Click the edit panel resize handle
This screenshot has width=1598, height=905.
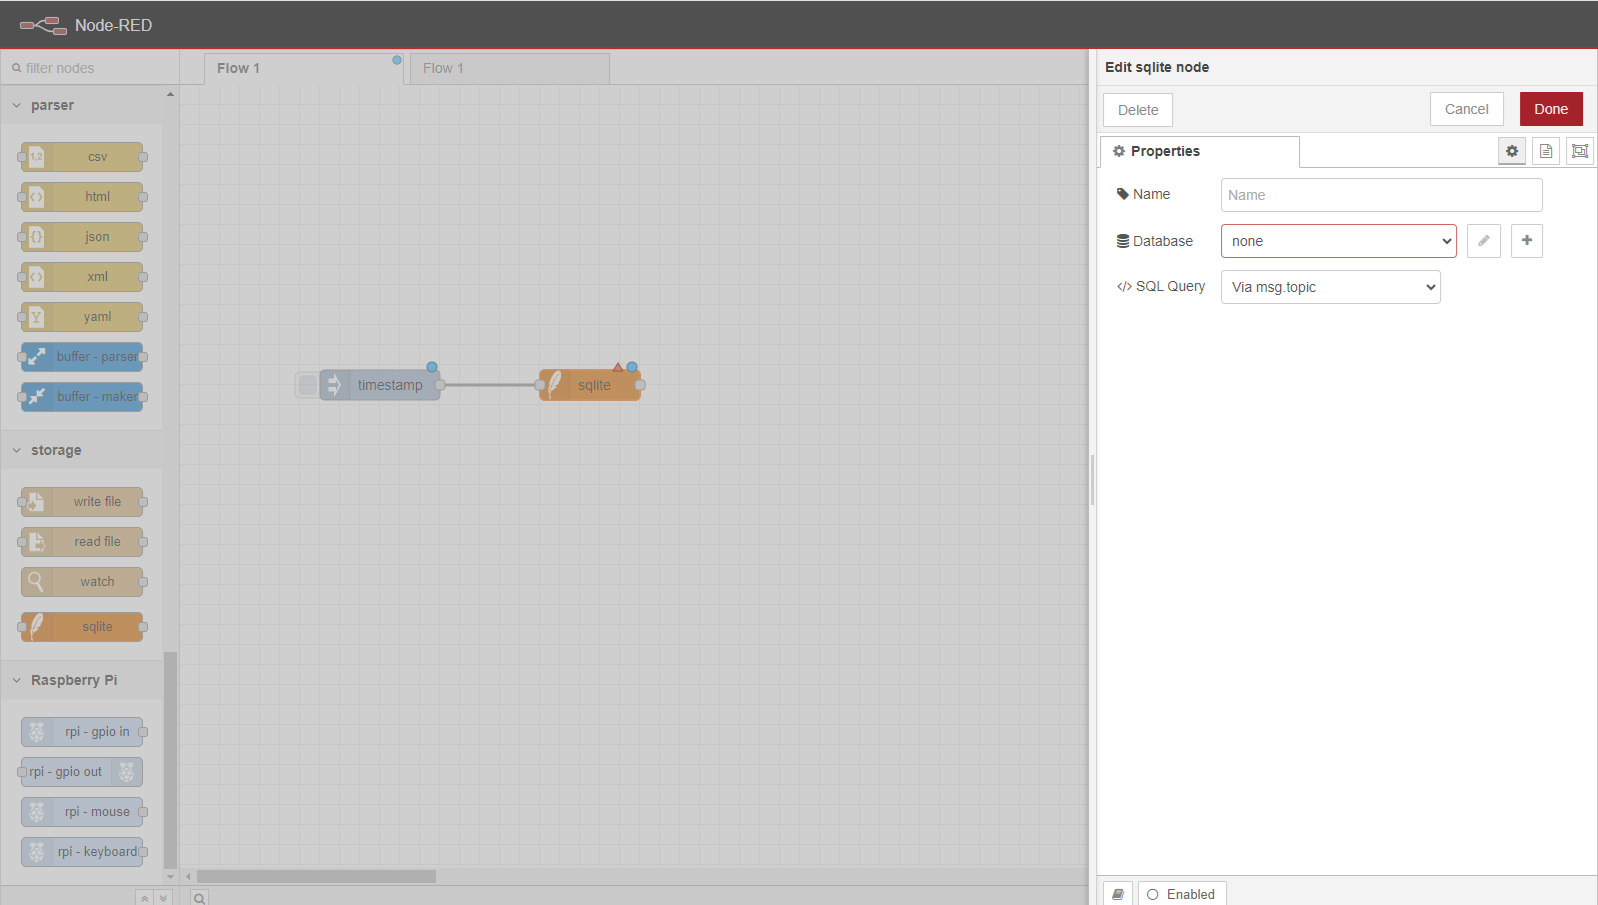coord(1092,480)
